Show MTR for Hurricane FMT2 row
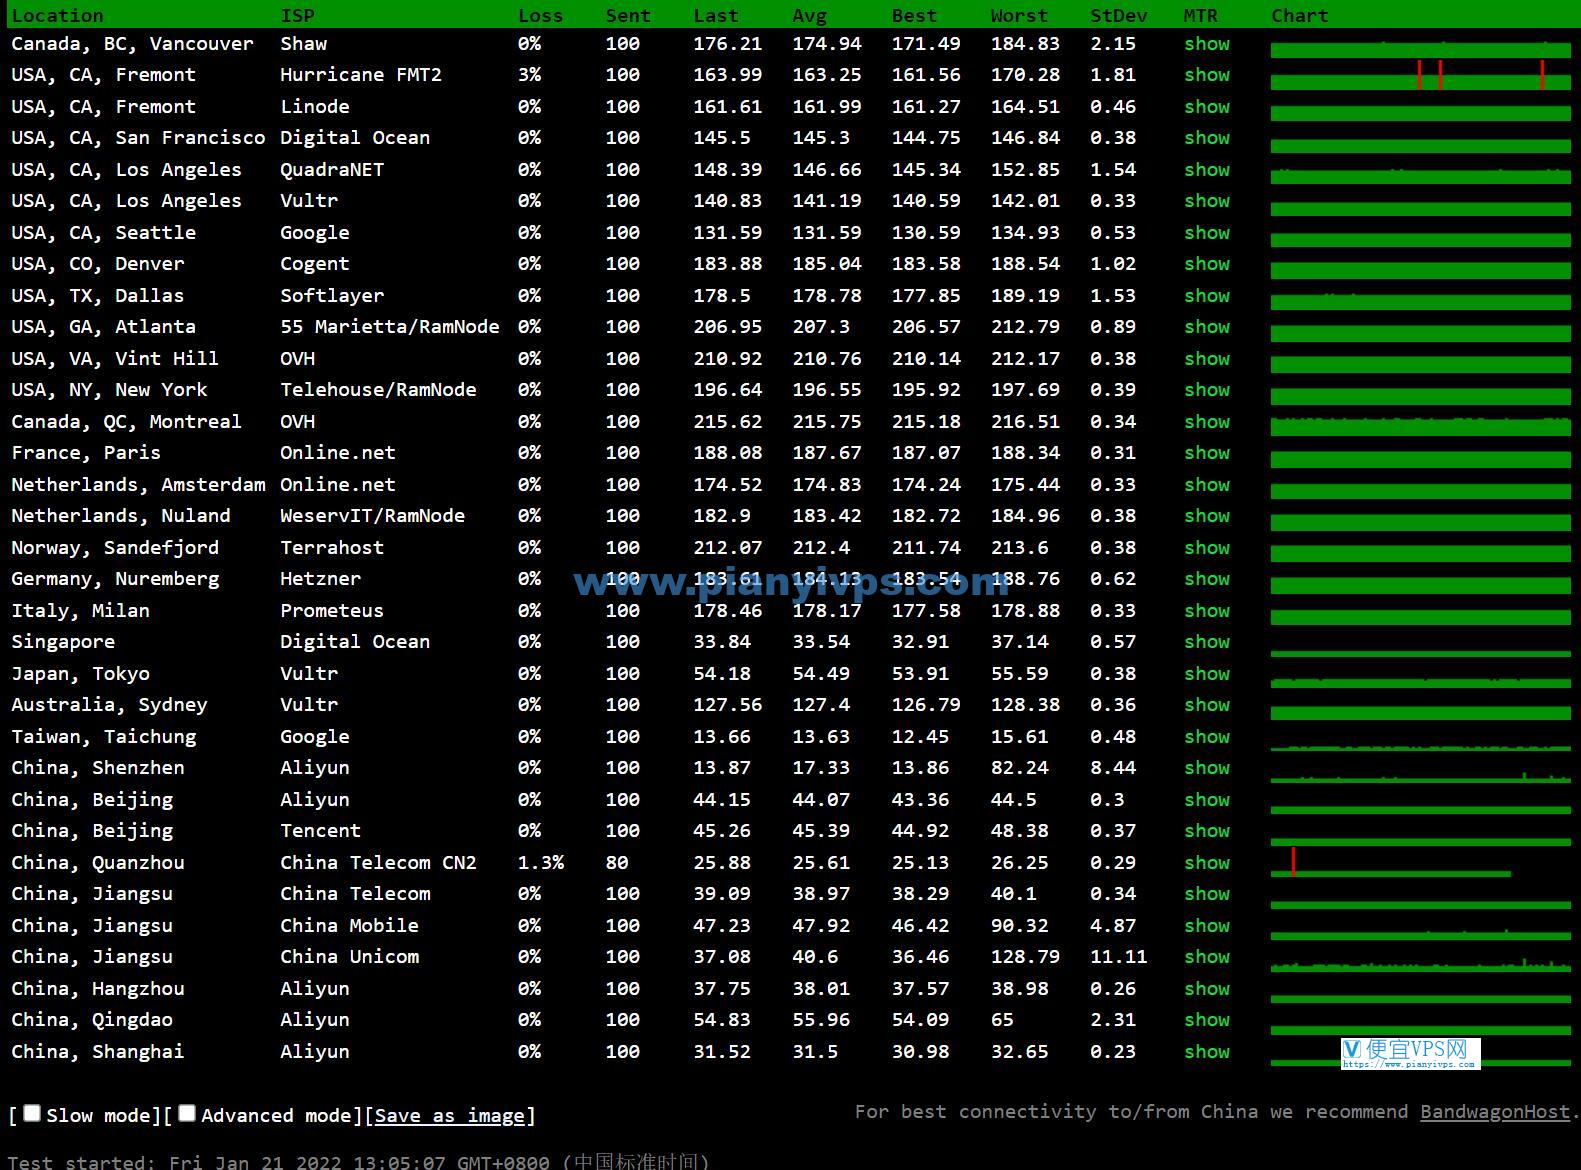 pos(1207,75)
